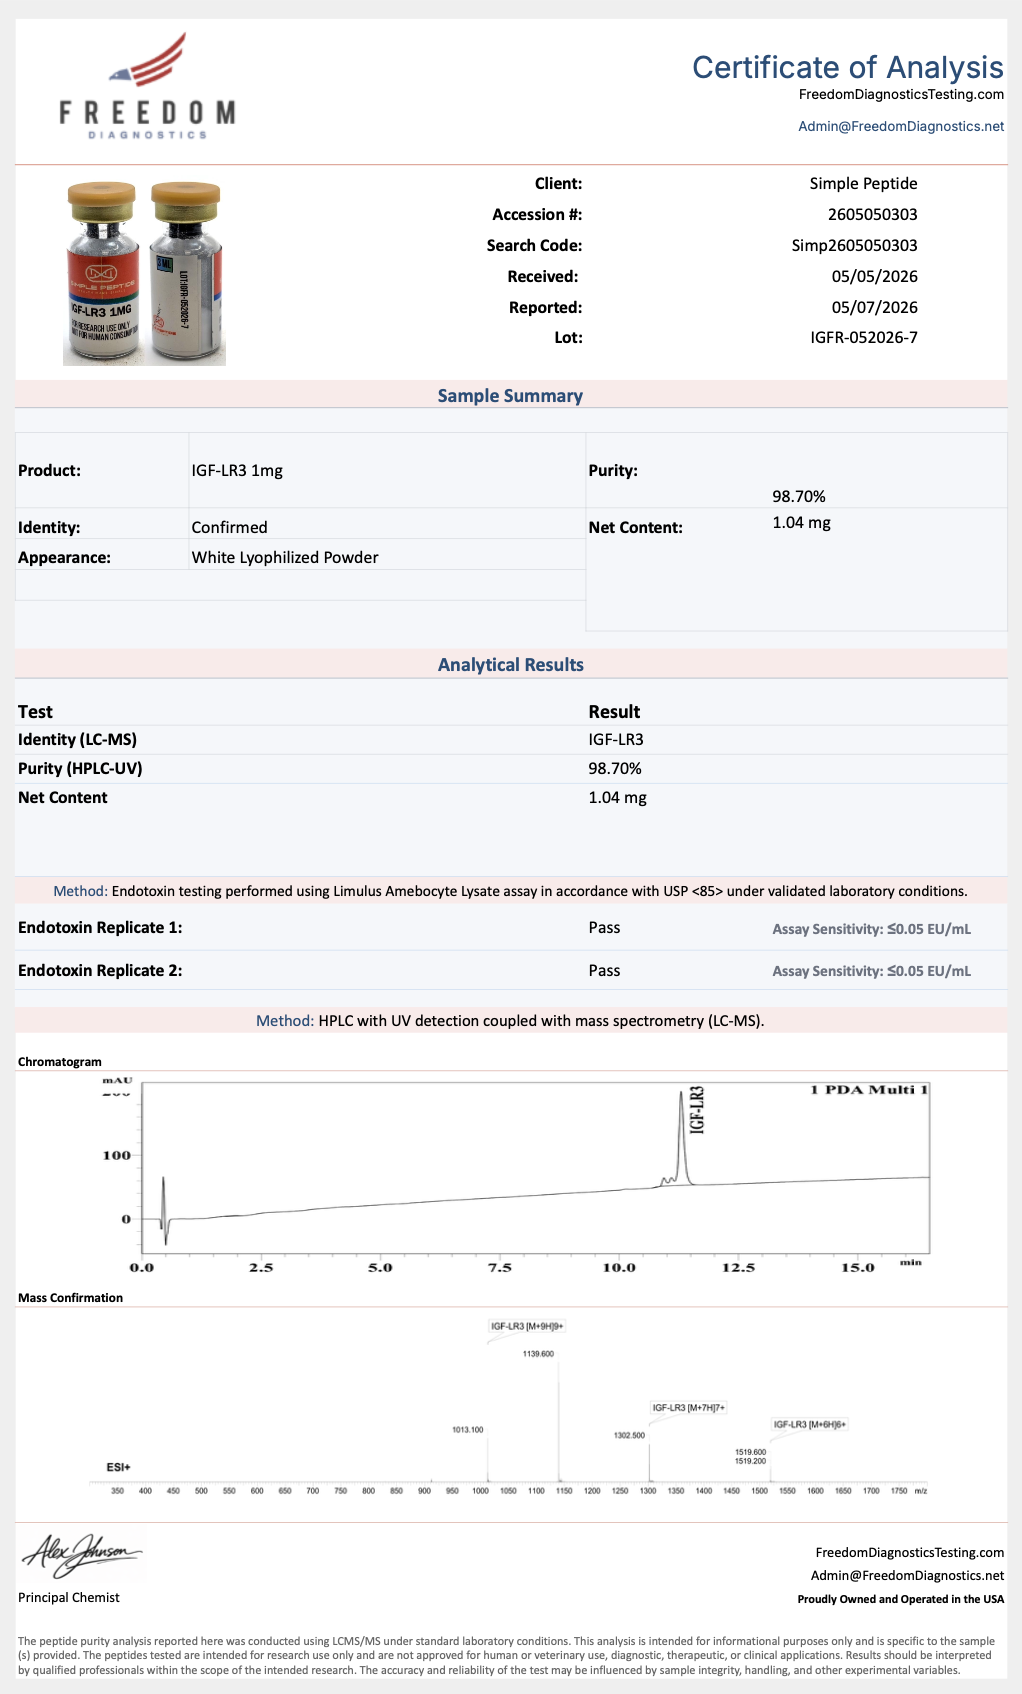Image resolution: width=1022 pixels, height=1694 pixels.
Task: Select the lot value IGFR-052026-7
Action: pyautogui.click(x=864, y=338)
